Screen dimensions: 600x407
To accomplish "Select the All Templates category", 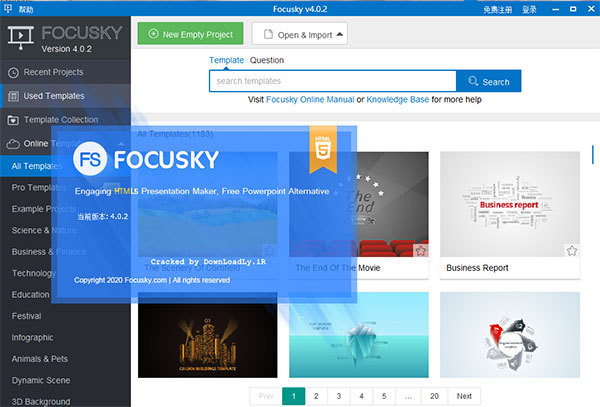I will (65, 166).
